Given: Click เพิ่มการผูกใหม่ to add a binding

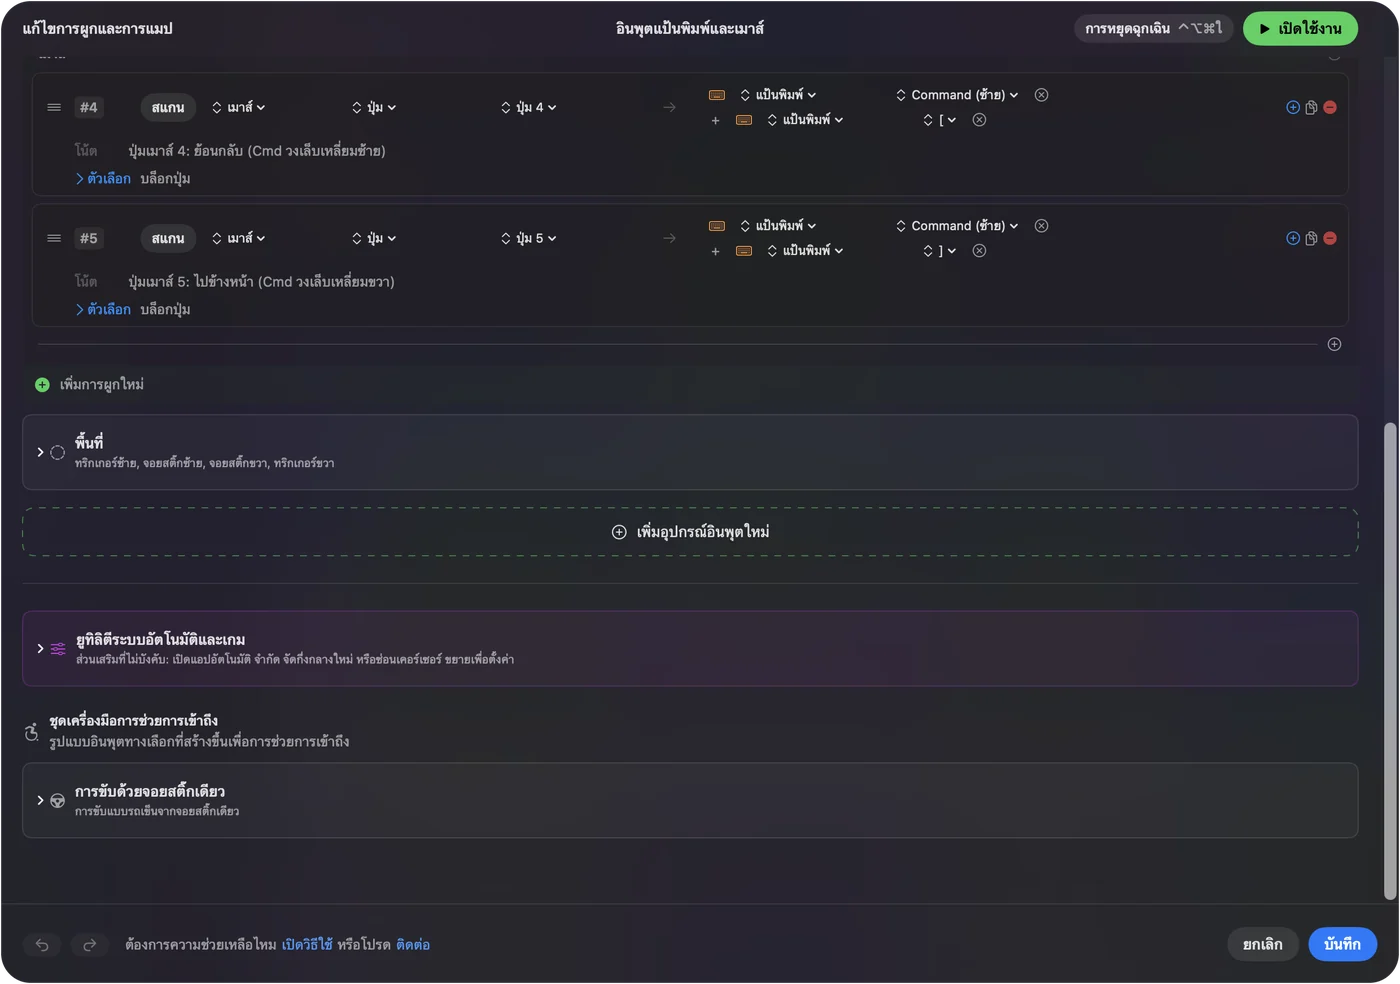Looking at the screenshot, I should [90, 385].
